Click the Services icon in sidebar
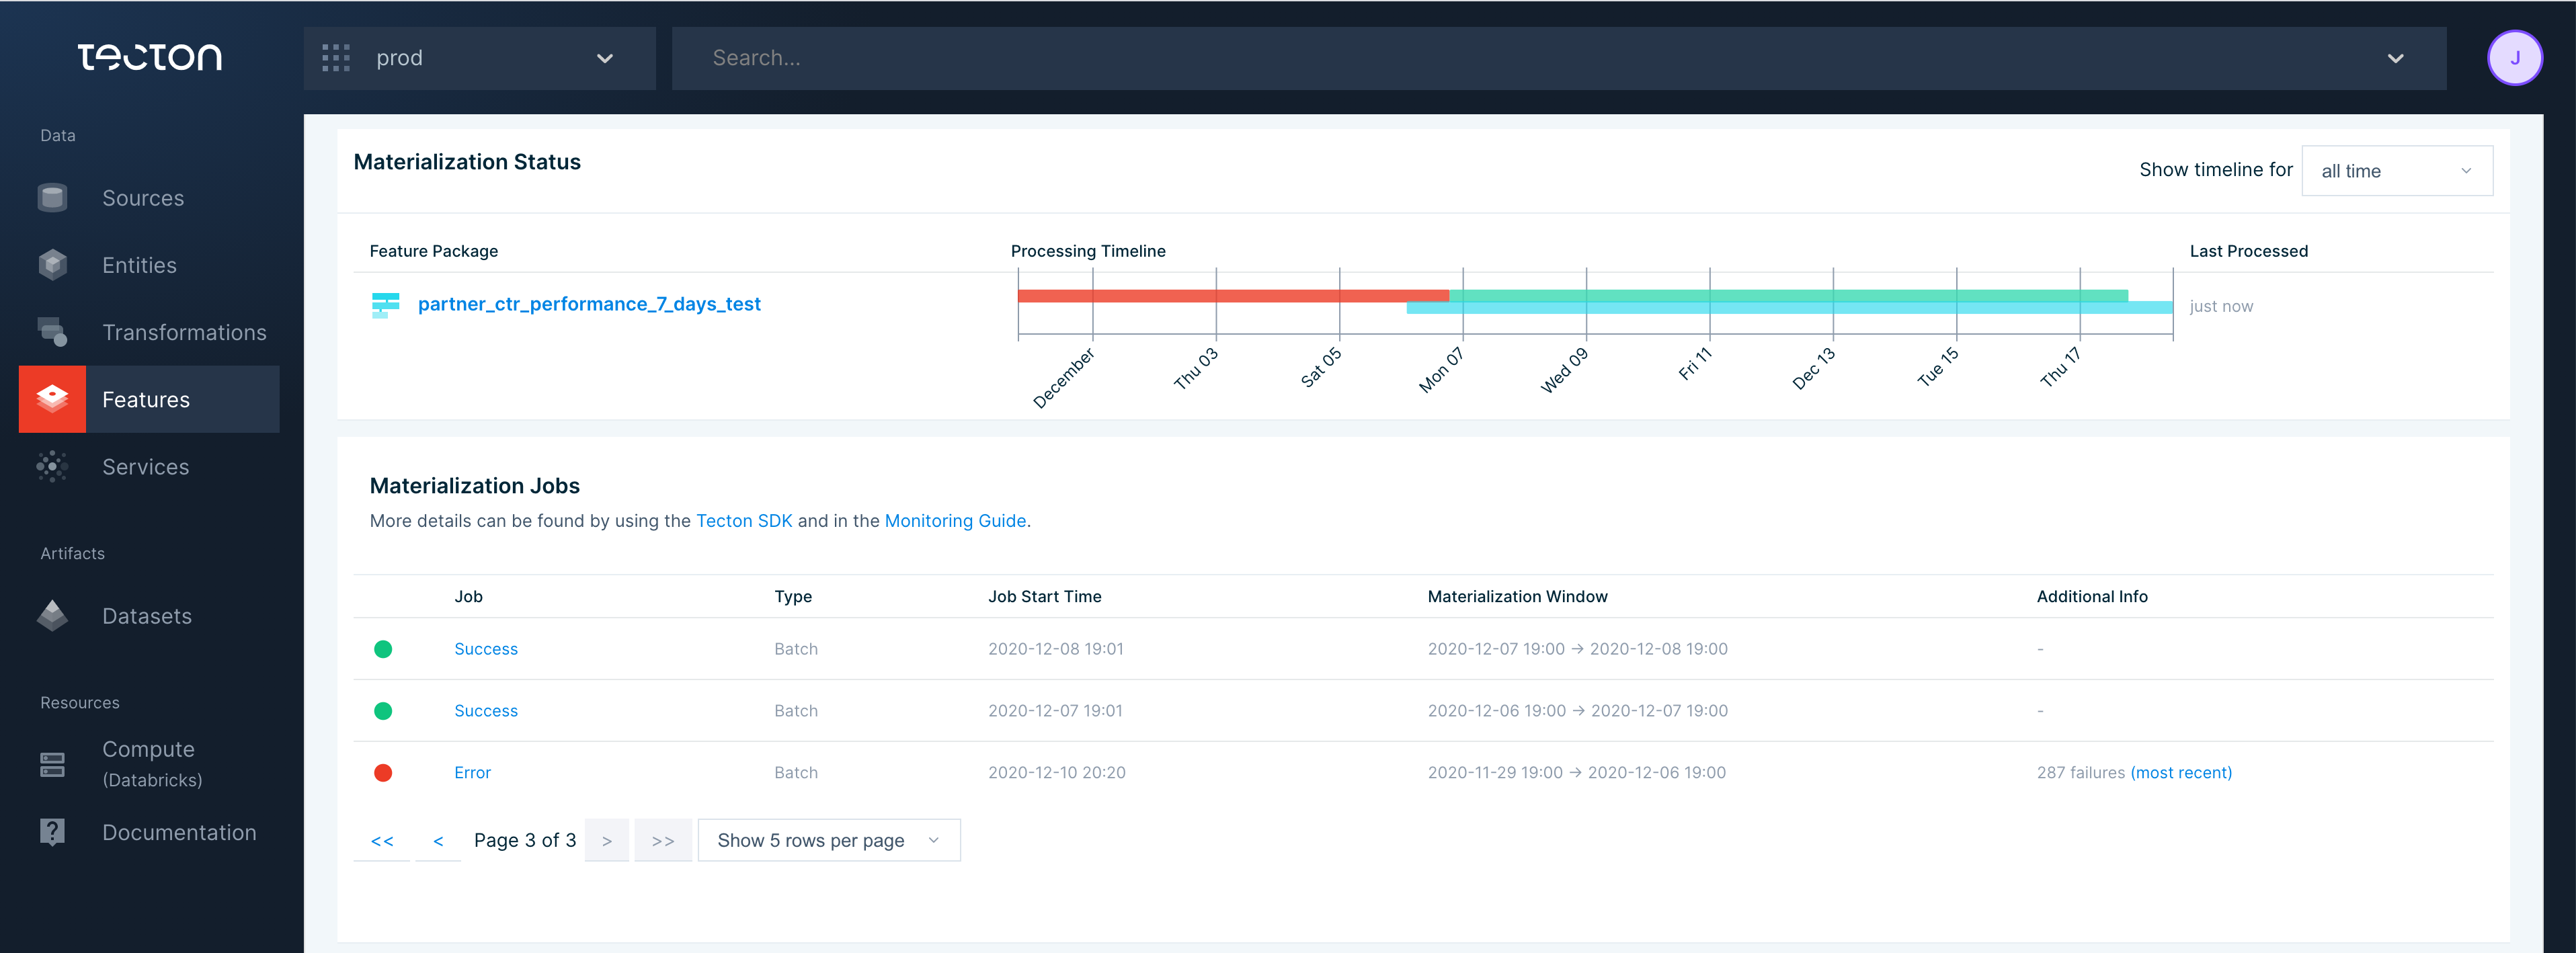This screenshot has width=2576, height=953. (x=51, y=466)
